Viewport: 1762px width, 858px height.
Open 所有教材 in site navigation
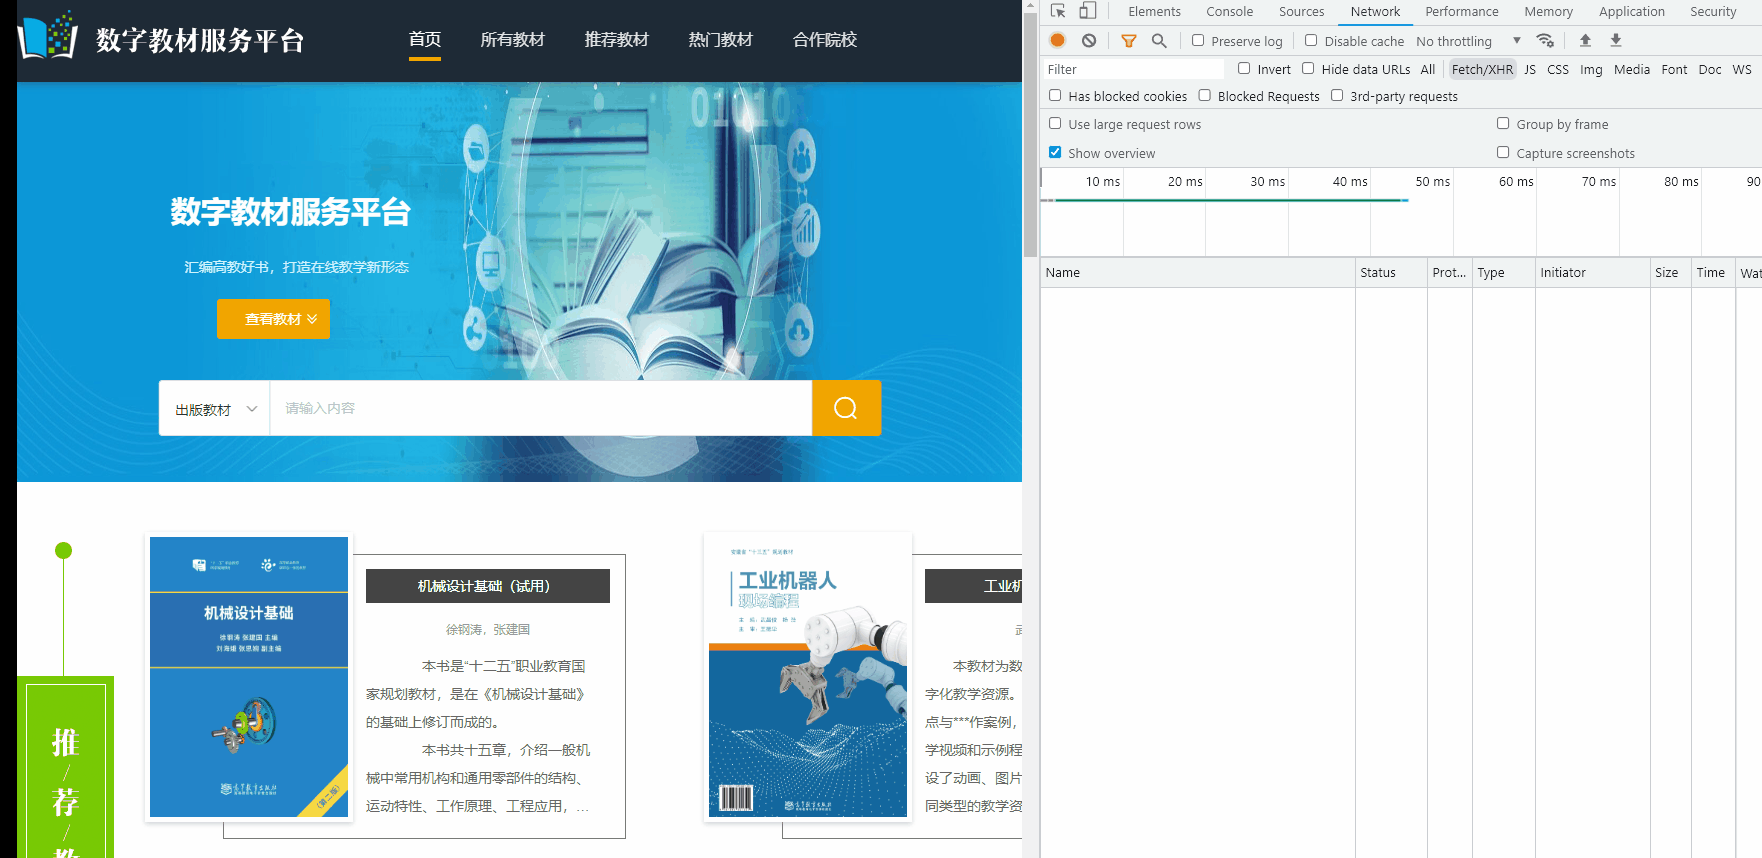click(x=513, y=40)
